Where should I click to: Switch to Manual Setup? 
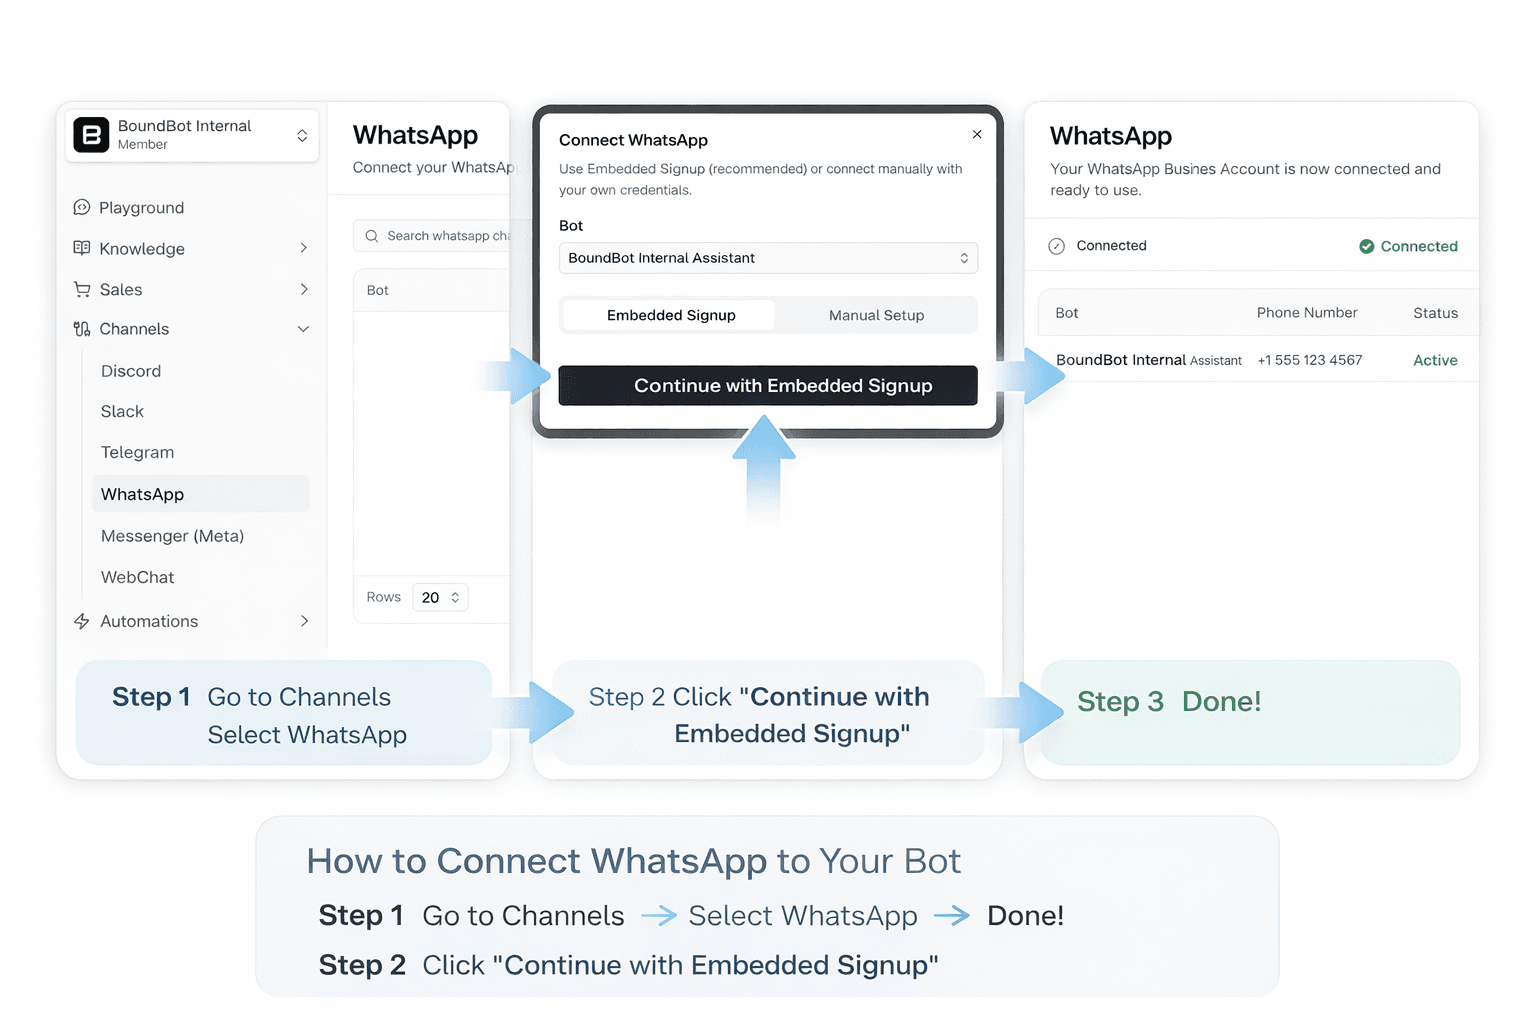tap(876, 315)
